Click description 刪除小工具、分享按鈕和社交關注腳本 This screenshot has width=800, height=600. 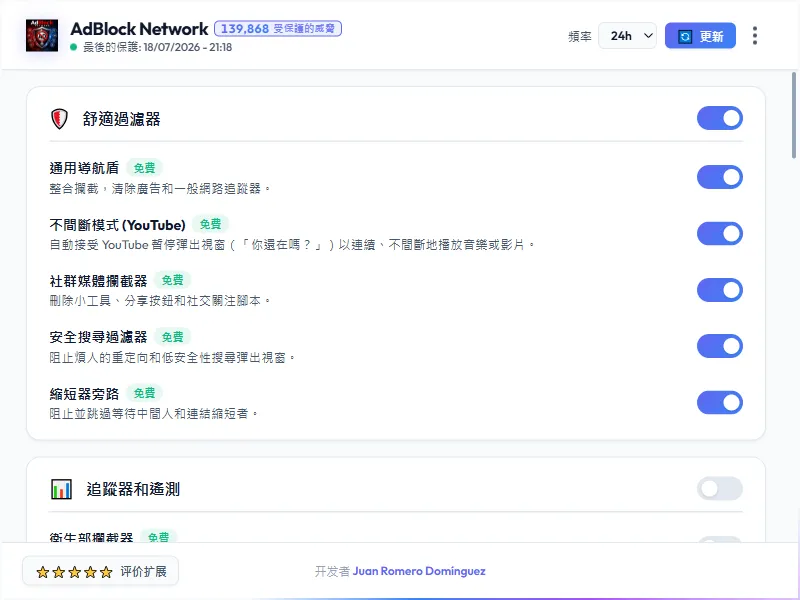pos(160,301)
